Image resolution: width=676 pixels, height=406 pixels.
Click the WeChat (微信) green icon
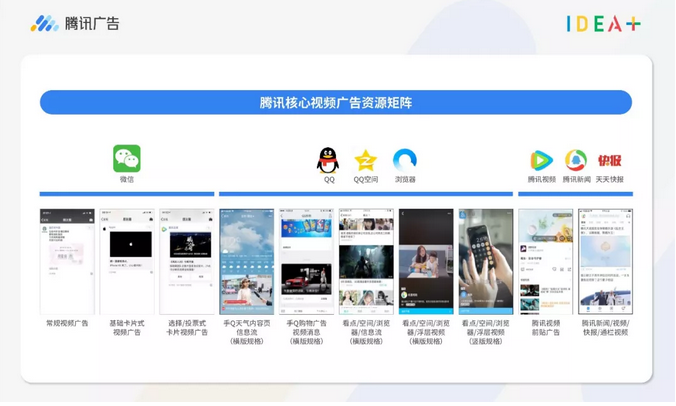(127, 158)
